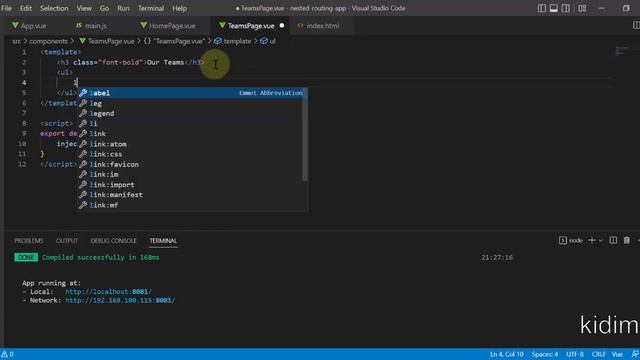640x360 pixels.
Task: Open the Run menu
Action: pyautogui.click(x=123, y=8)
